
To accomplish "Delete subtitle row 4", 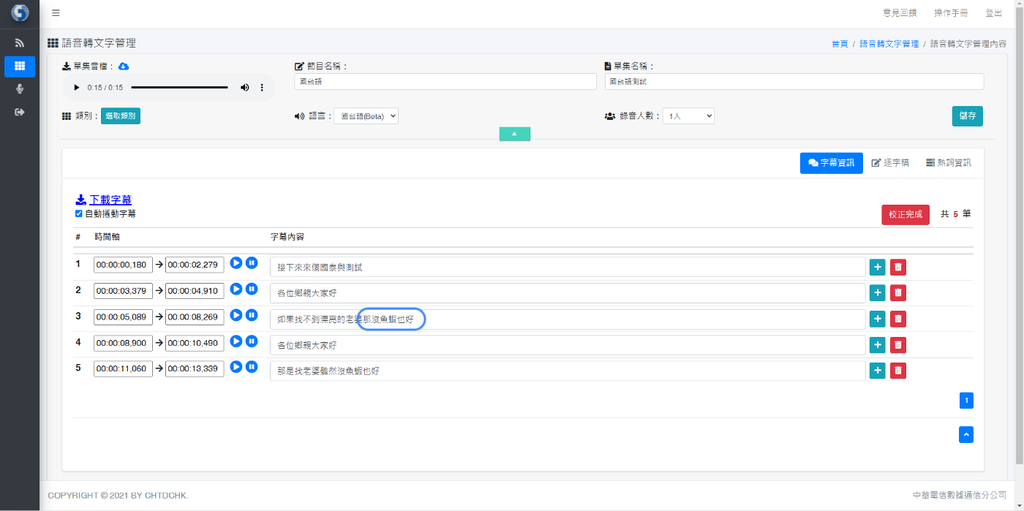I will (x=898, y=345).
